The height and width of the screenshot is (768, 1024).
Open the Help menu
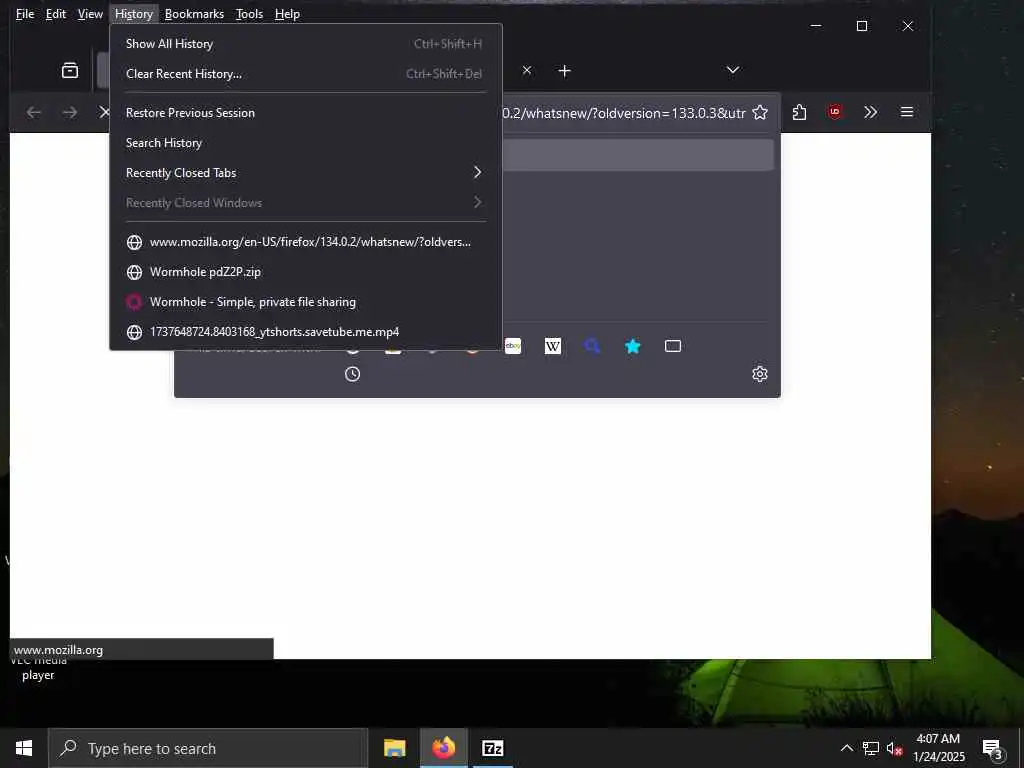pos(287,14)
